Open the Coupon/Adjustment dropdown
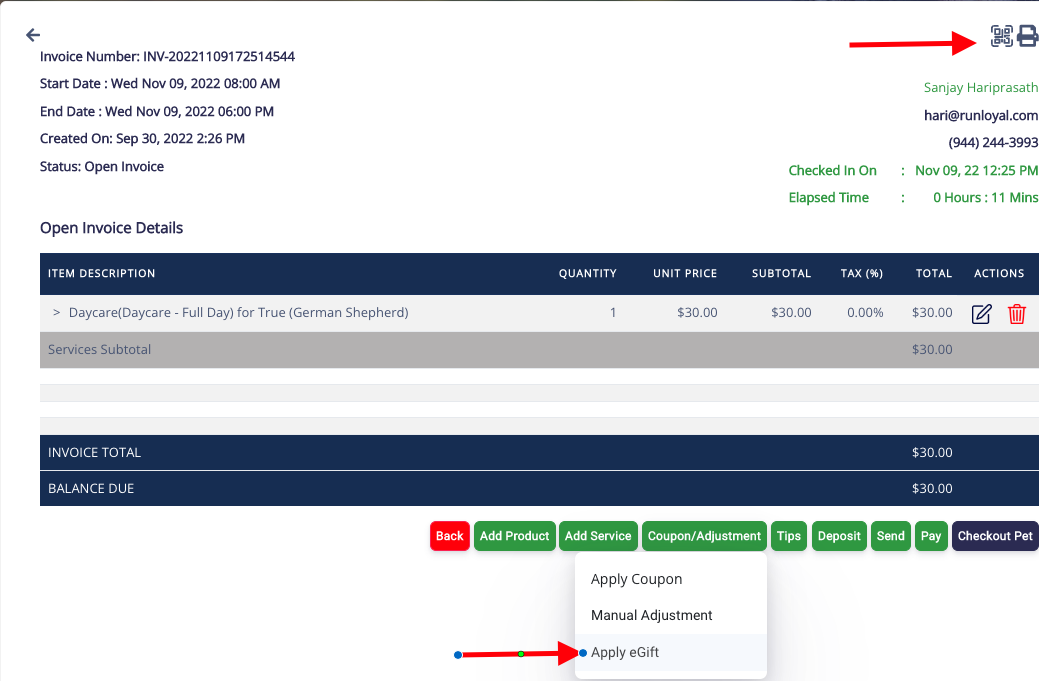 704,536
